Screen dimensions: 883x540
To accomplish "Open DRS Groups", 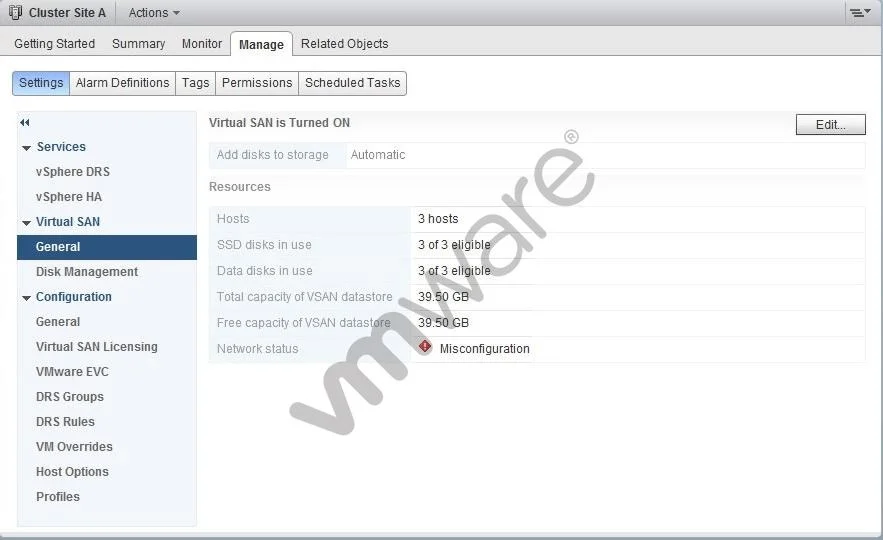I will click(70, 396).
